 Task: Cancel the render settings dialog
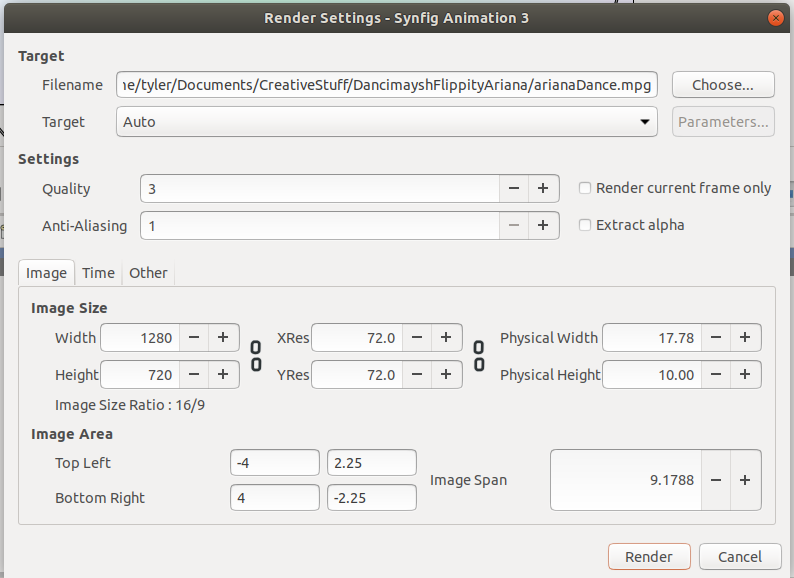pos(739,557)
